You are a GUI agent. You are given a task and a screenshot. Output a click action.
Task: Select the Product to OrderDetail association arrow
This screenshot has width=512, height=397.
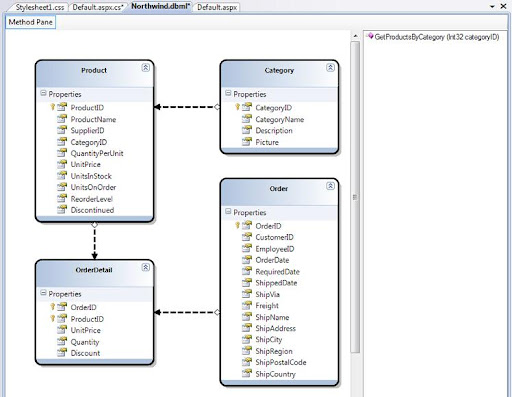94,241
